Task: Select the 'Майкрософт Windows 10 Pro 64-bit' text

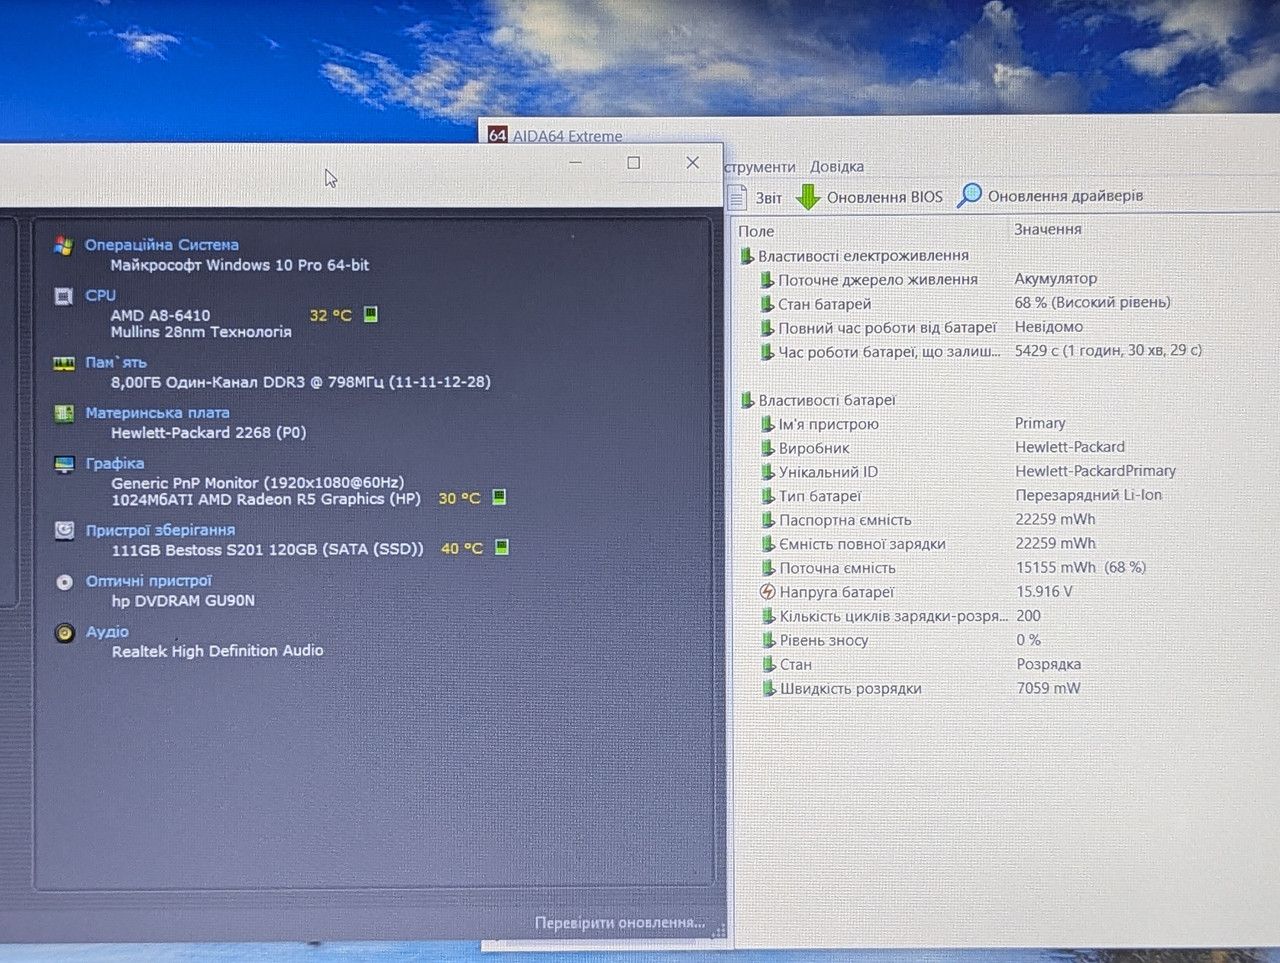Action: [240, 265]
